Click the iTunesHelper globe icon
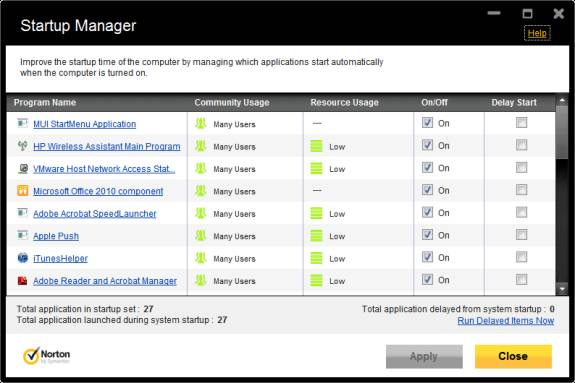This screenshot has height=383, width=575. [23, 258]
